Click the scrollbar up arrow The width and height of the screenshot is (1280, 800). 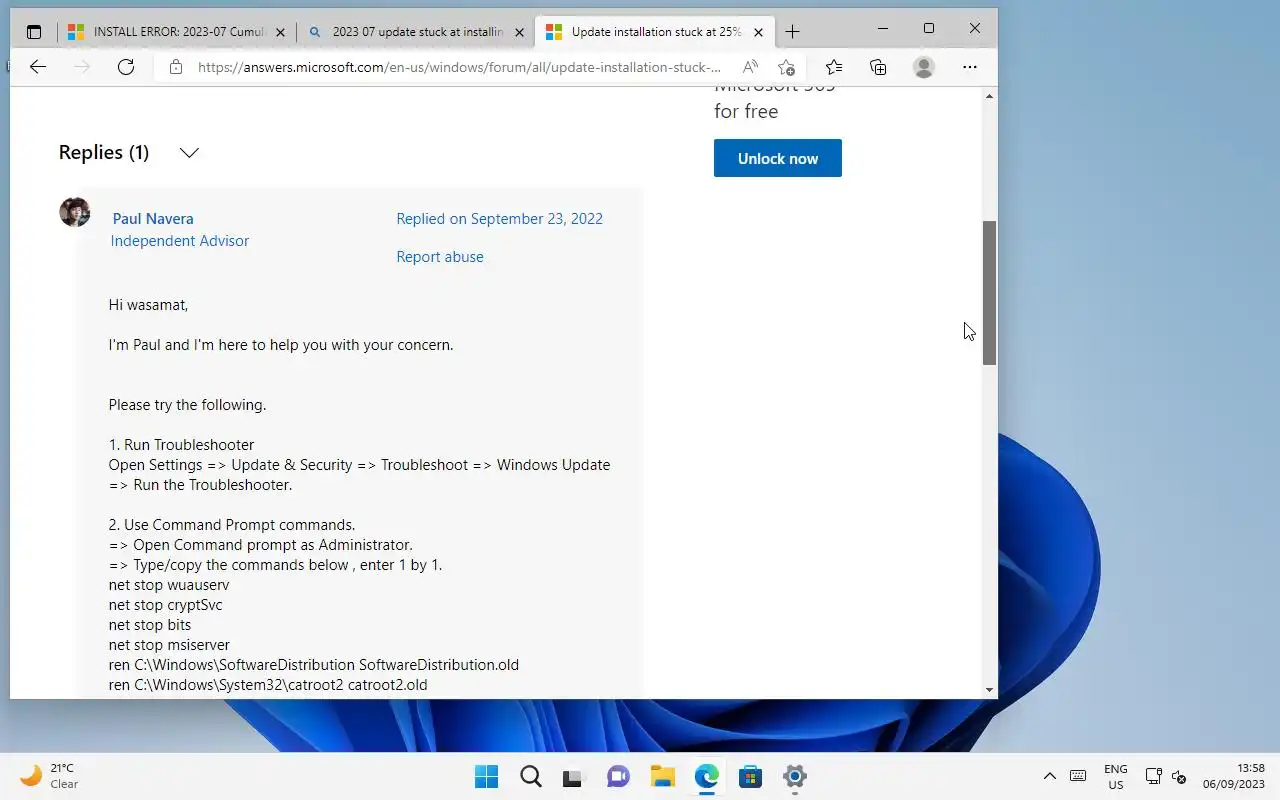990,96
